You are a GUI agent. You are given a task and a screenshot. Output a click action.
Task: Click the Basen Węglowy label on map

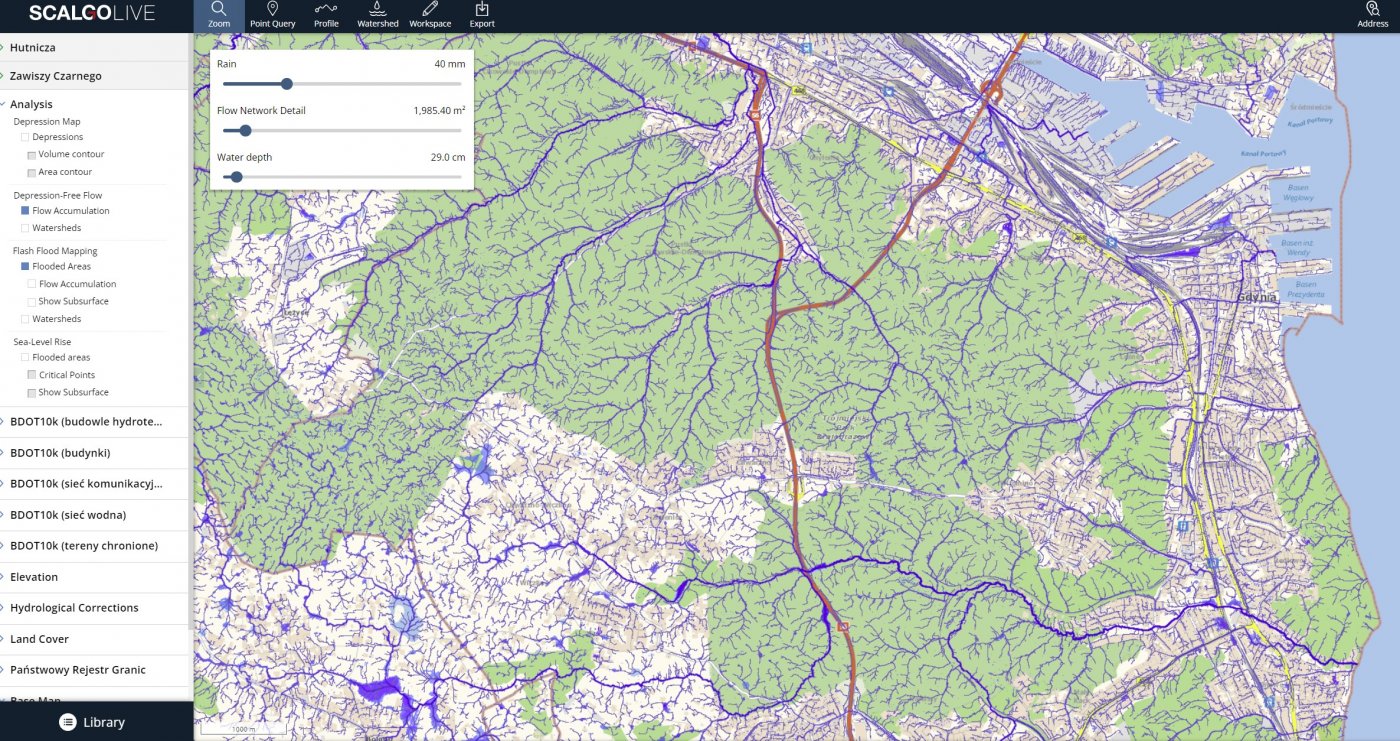point(1298,194)
